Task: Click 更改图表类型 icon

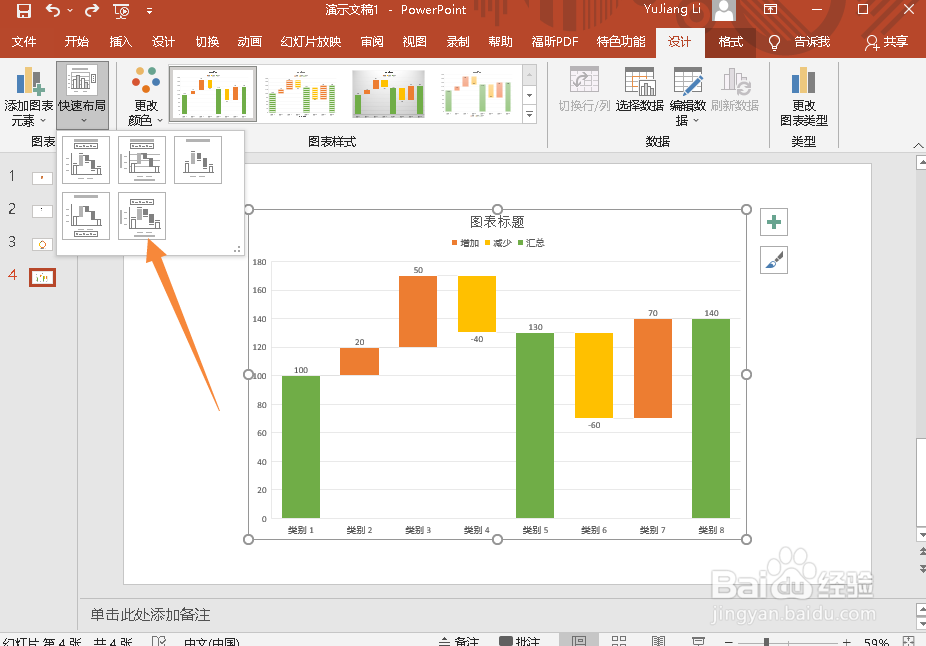Action: click(x=803, y=96)
